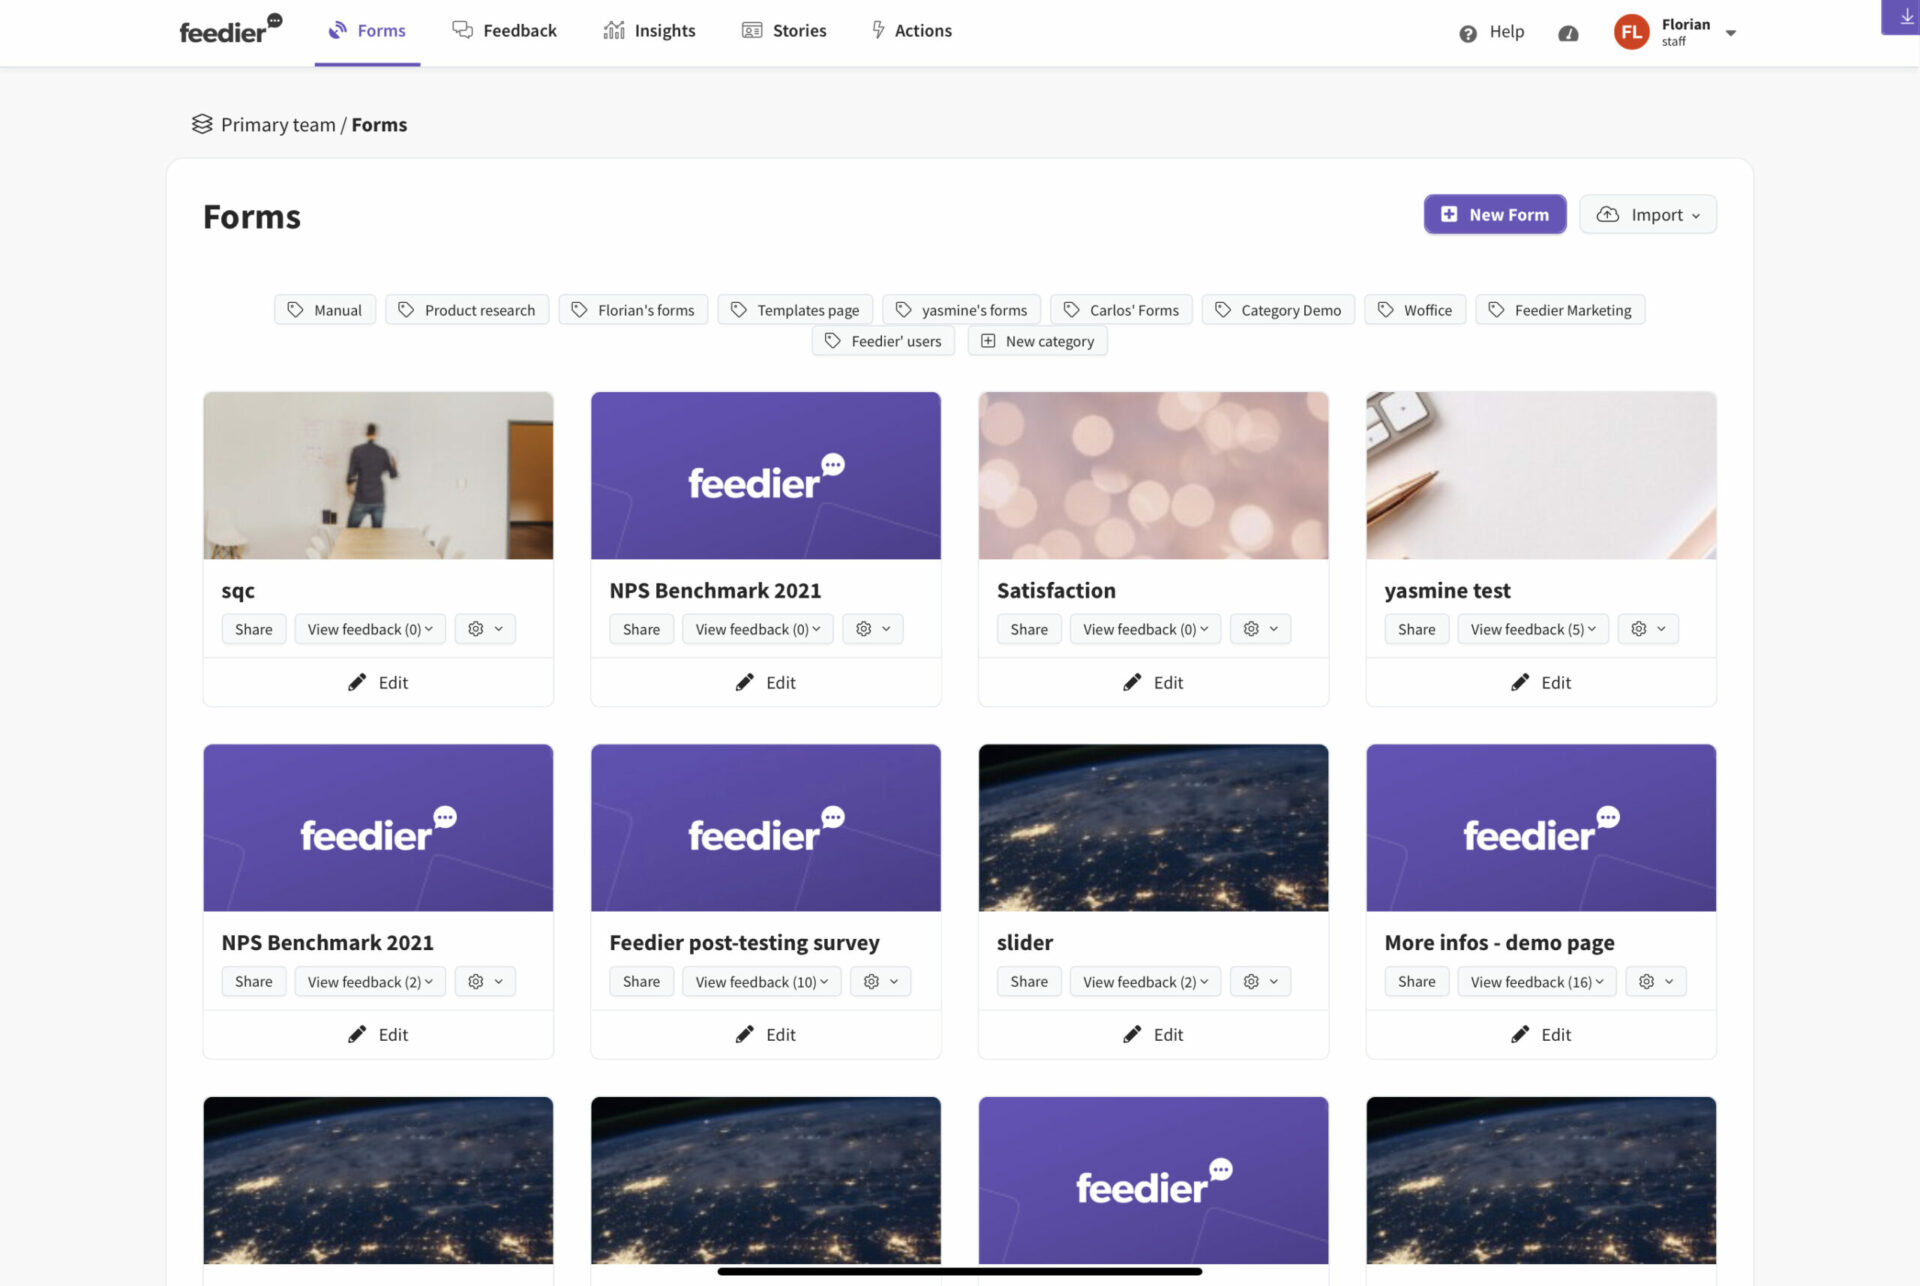Click the Help menu item
Viewport: 1920px width, 1286px height.
click(1491, 32)
